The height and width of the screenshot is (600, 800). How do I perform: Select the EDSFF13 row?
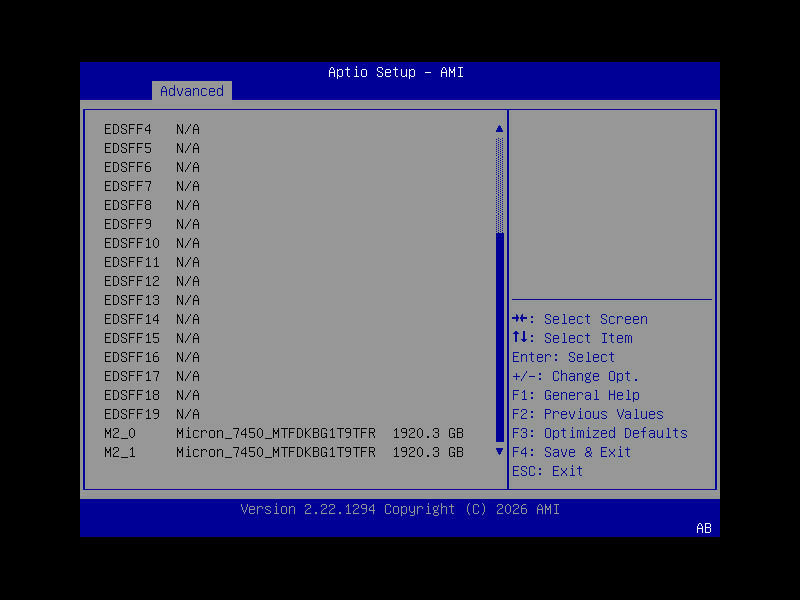(152, 300)
